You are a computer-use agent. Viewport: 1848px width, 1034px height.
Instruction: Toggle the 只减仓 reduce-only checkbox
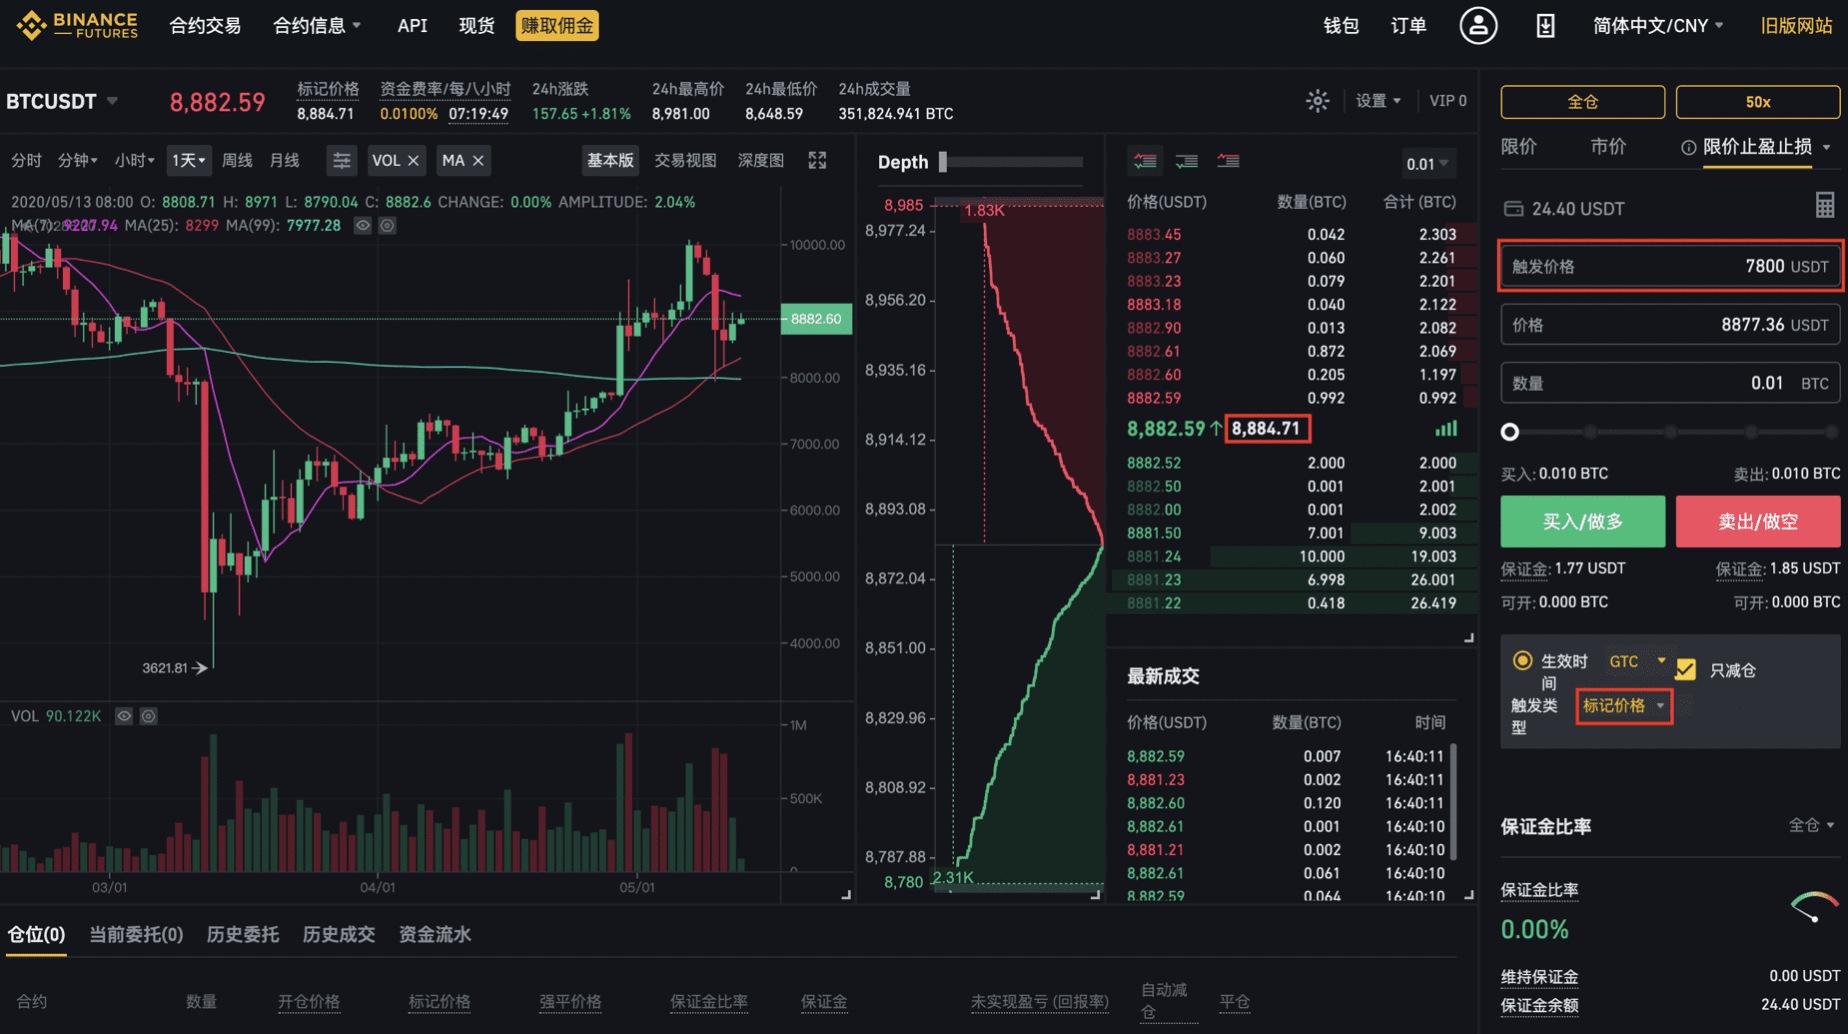(1686, 670)
